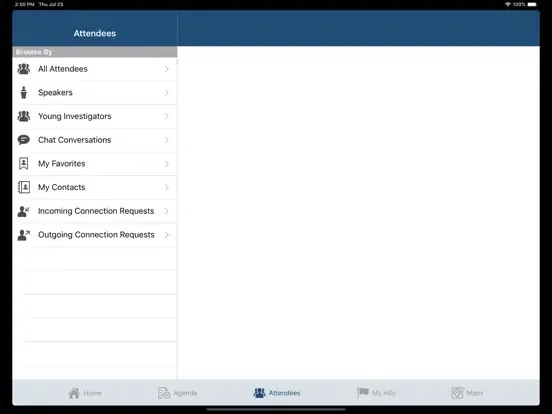
Task: Click the My Contacts address book icon
Action: point(24,187)
